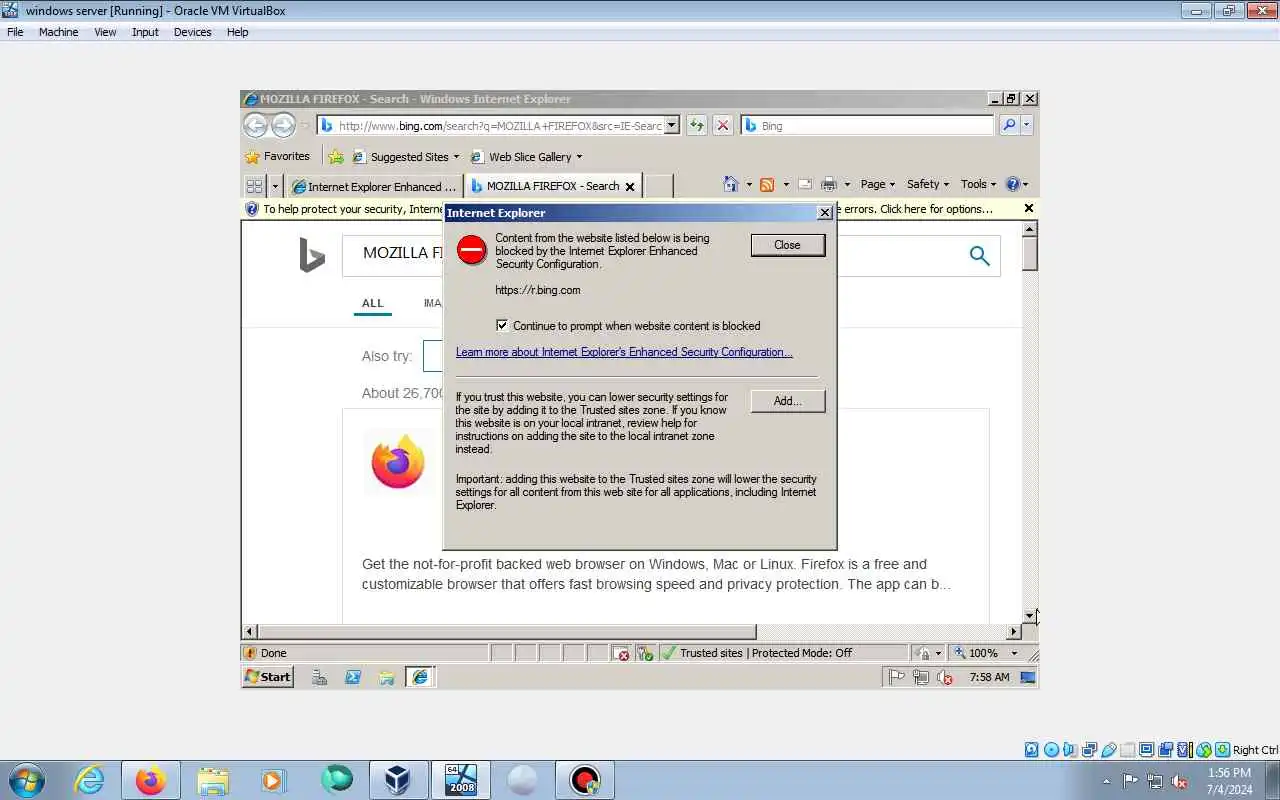Select the ALL search results tab
The image size is (1280, 800).
click(372, 303)
